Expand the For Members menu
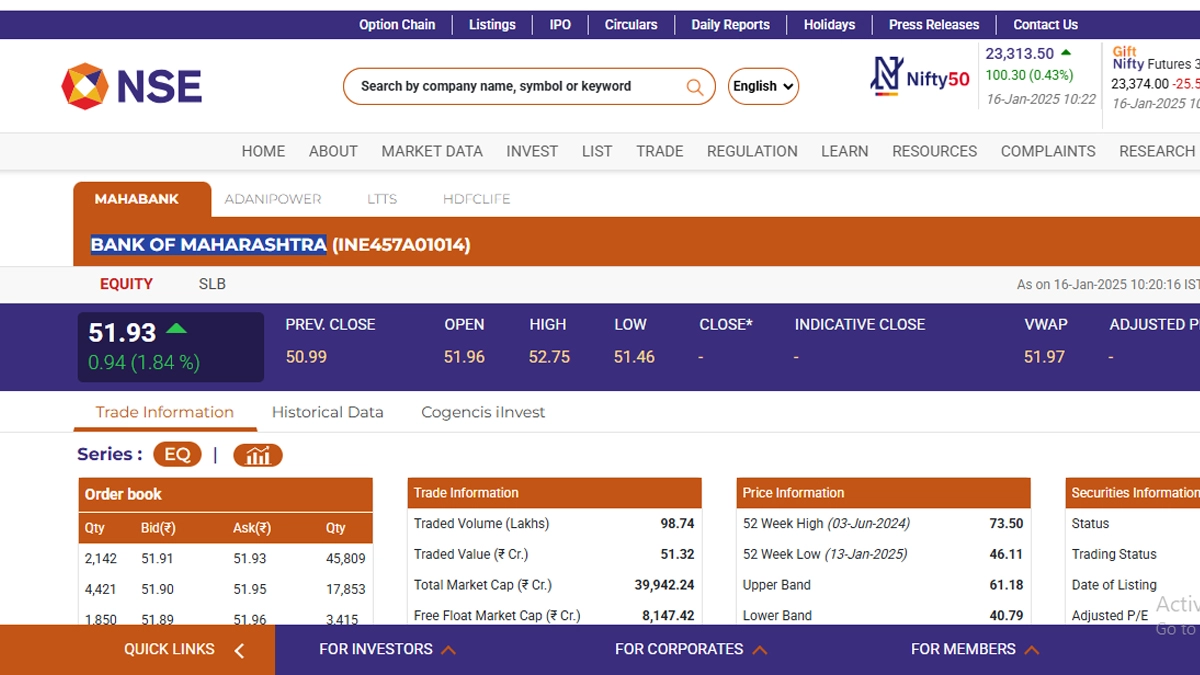This screenshot has width=1200, height=675. click(974, 650)
